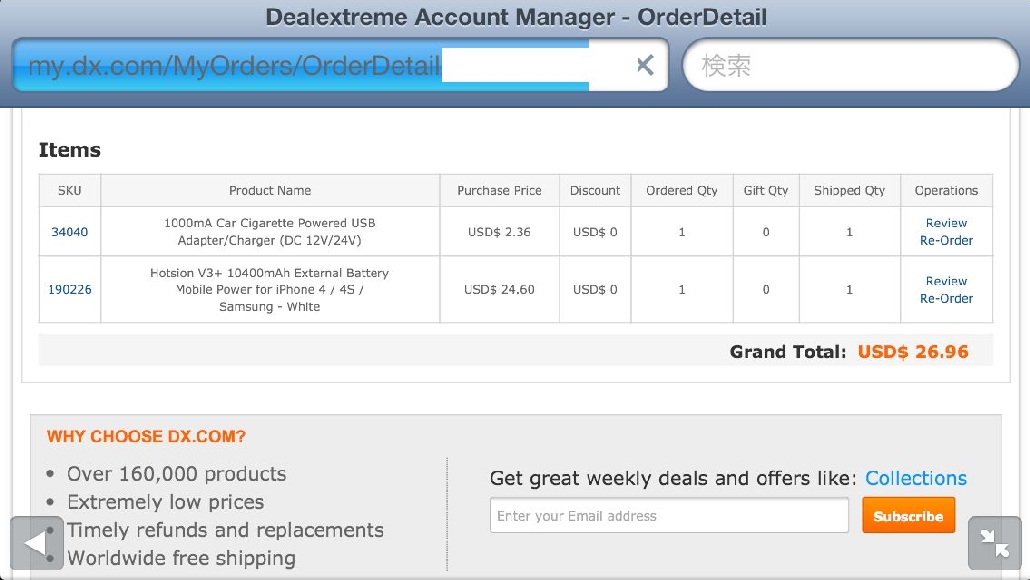Exit fullscreen using the shrink arrows icon
This screenshot has width=1030, height=580.
(995, 543)
